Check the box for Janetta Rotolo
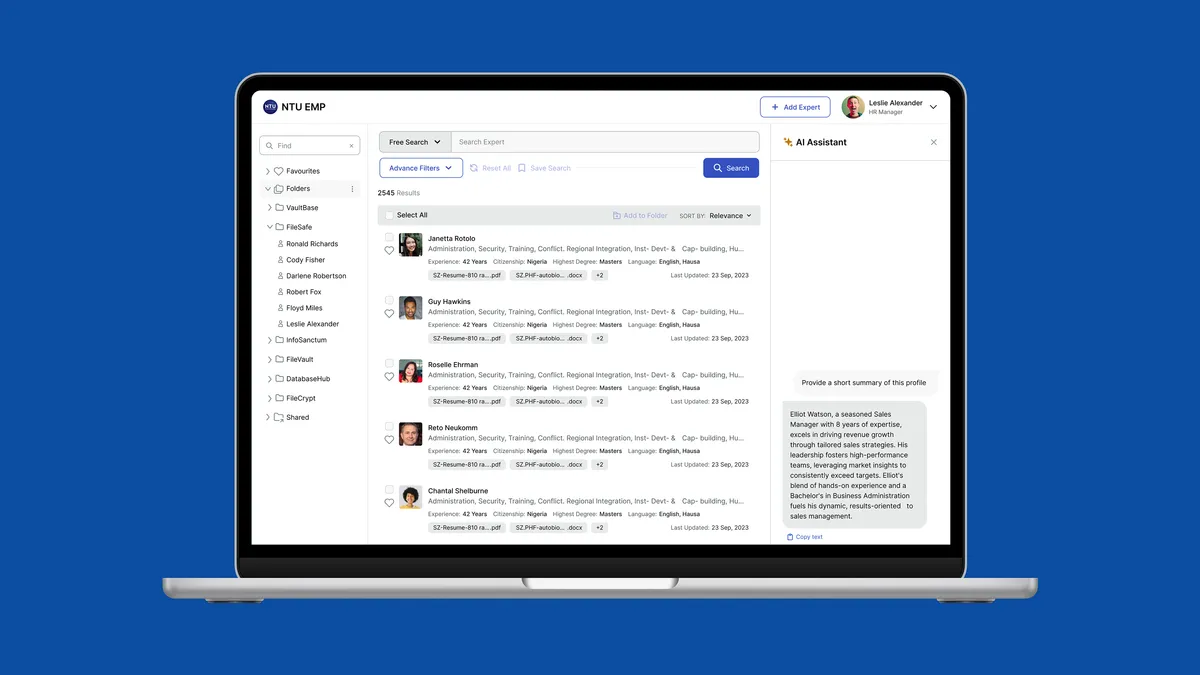This screenshot has height=675, width=1200. tap(389, 238)
